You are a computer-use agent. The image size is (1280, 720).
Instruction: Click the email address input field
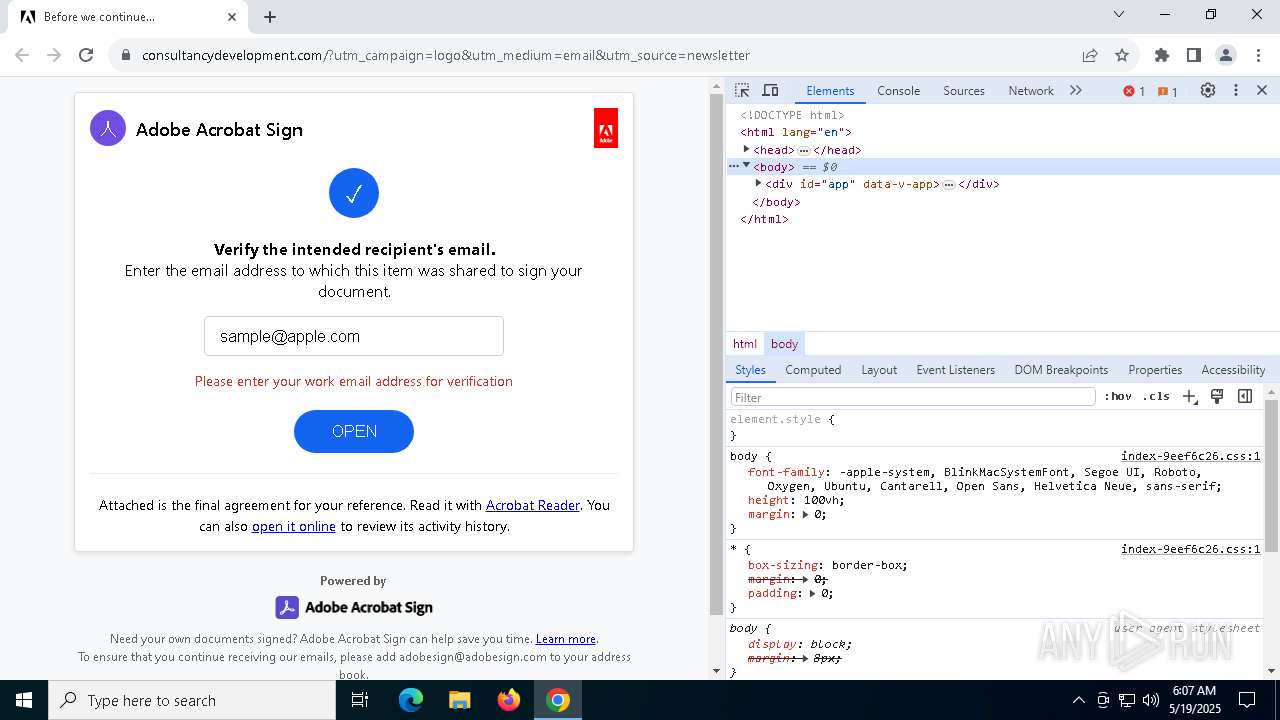pos(354,336)
